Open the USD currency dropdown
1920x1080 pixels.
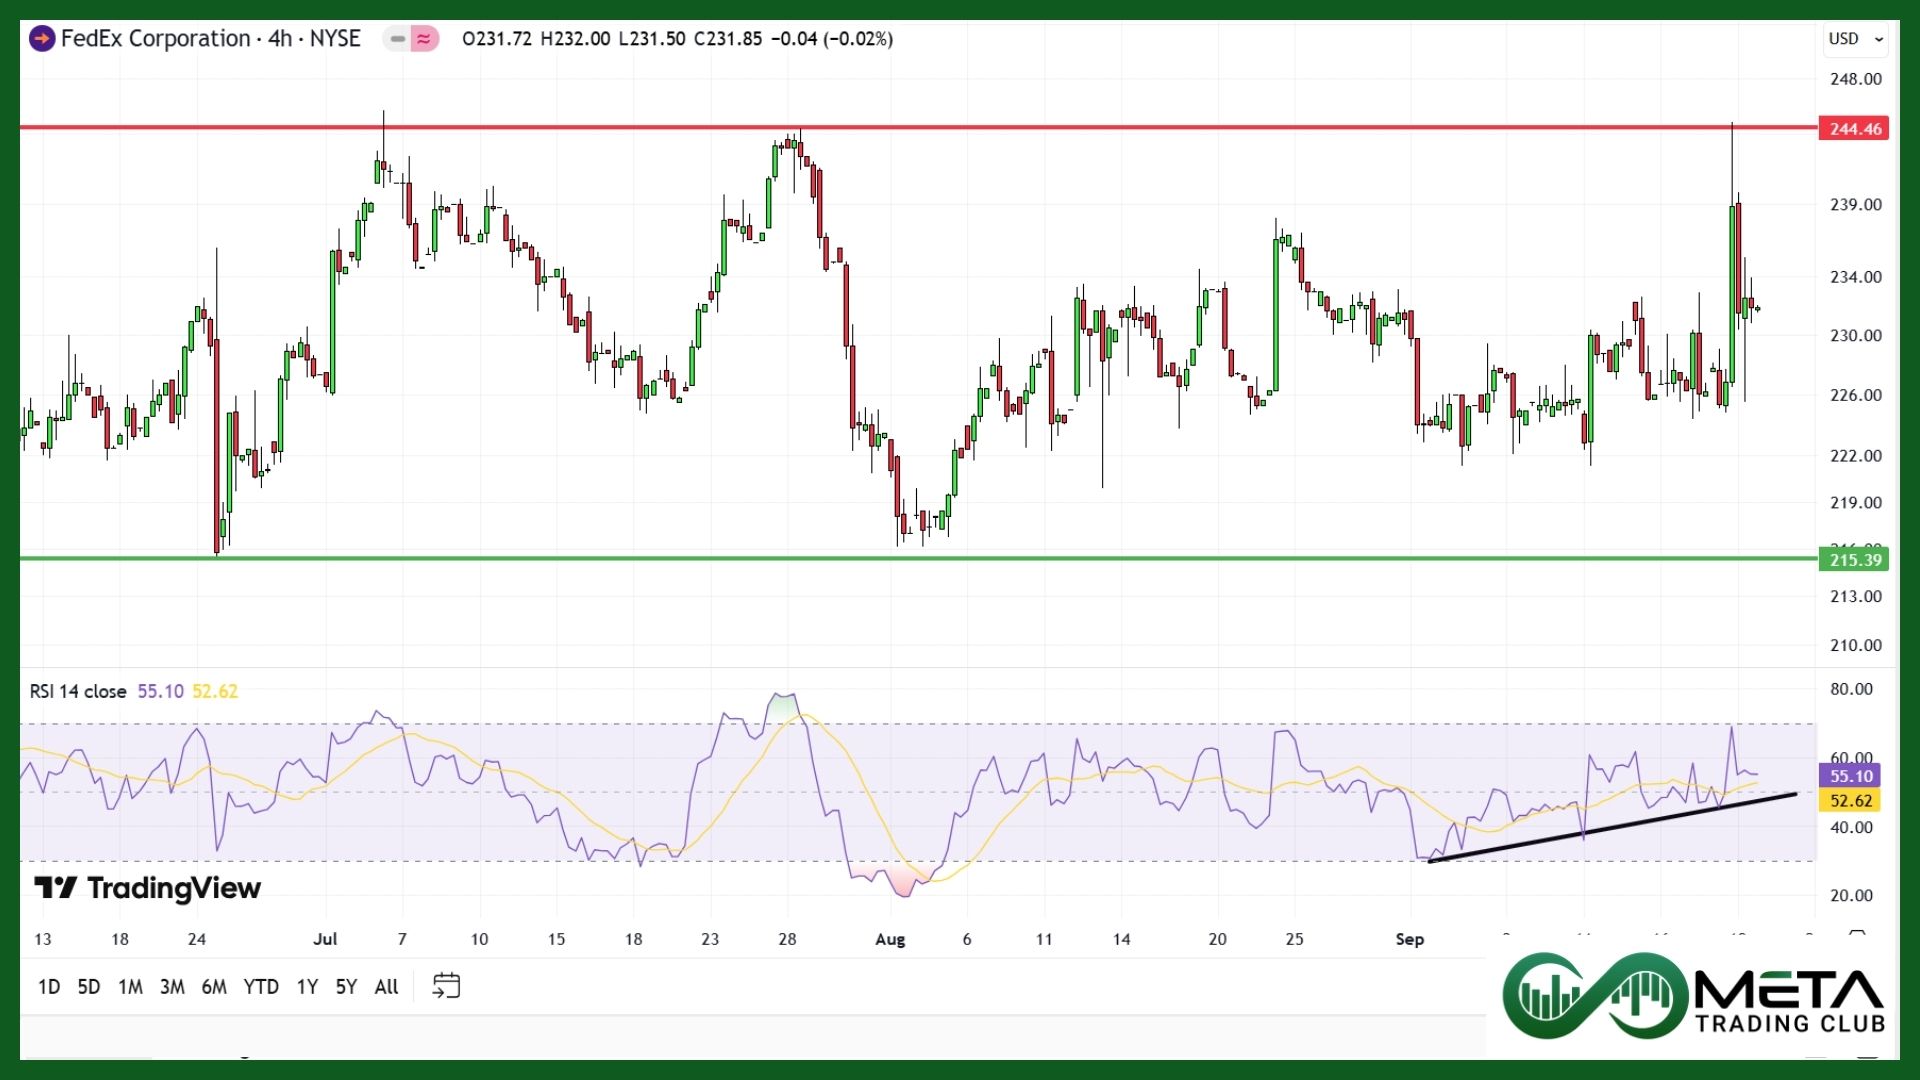tap(1856, 39)
